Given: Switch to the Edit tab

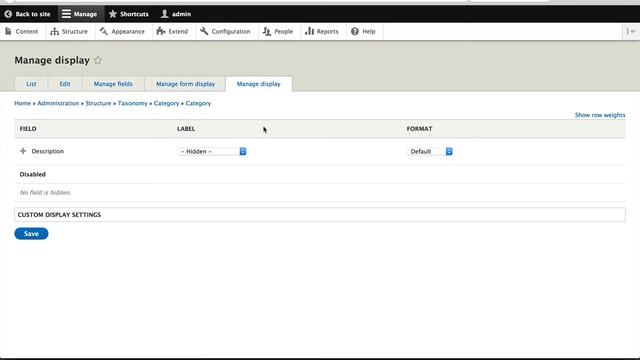Looking at the screenshot, I should pos(65,84).
